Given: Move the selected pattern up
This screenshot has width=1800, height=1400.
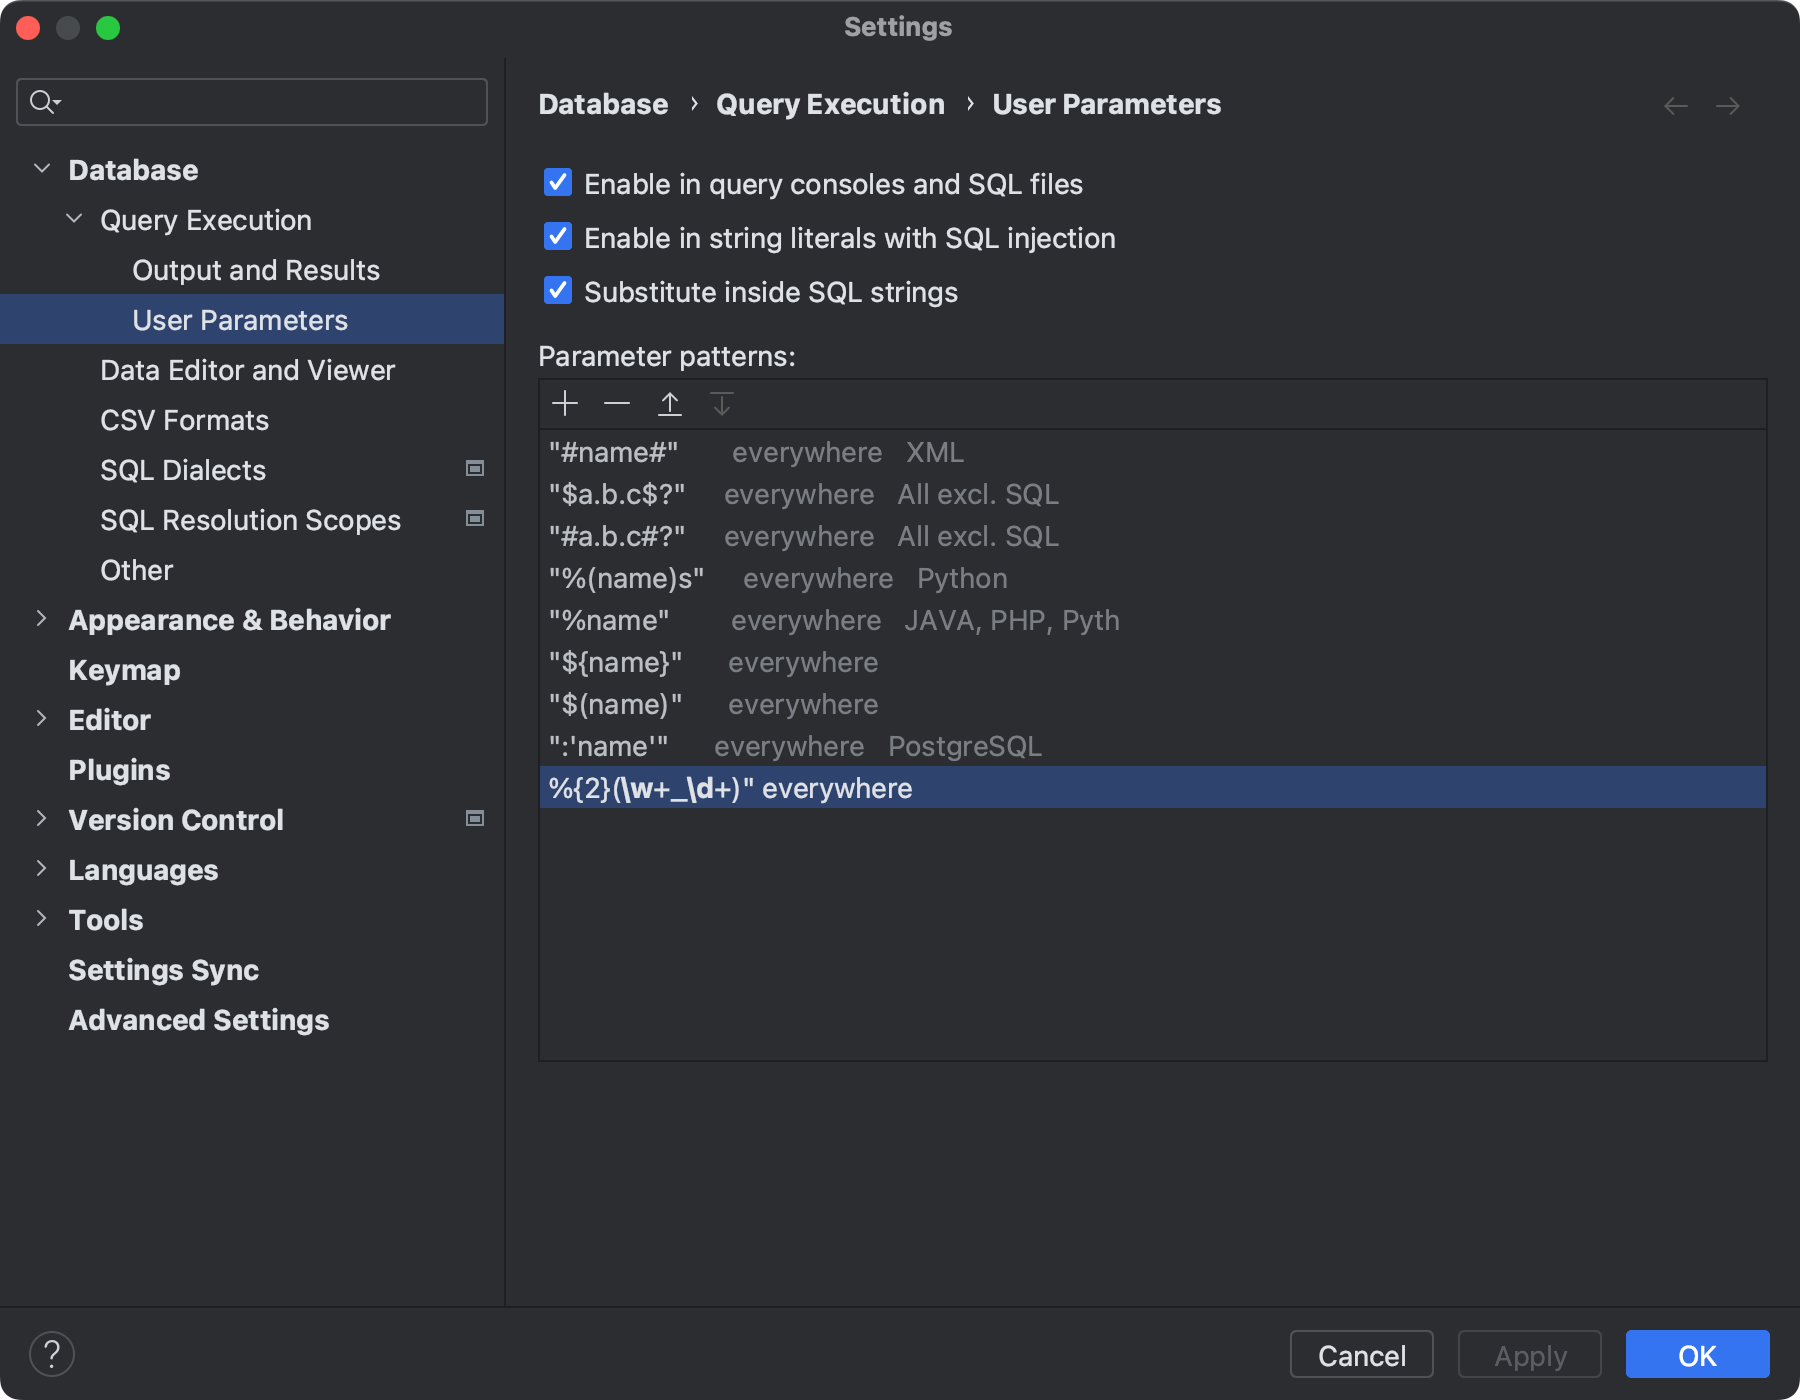Looking at the screenshot, I should (x=669, y=403).
